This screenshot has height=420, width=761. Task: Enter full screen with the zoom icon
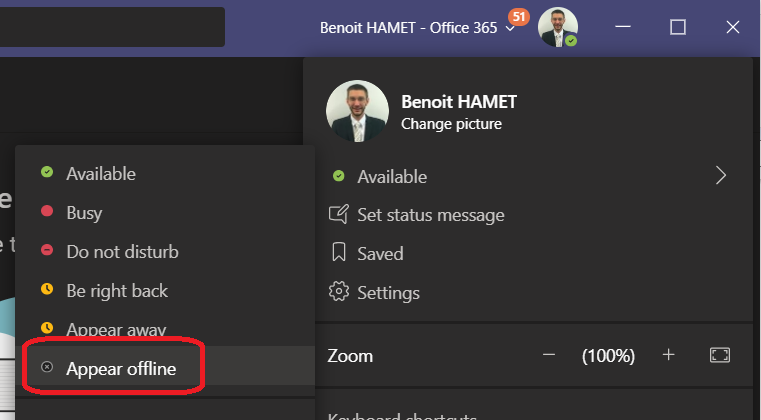720,355
